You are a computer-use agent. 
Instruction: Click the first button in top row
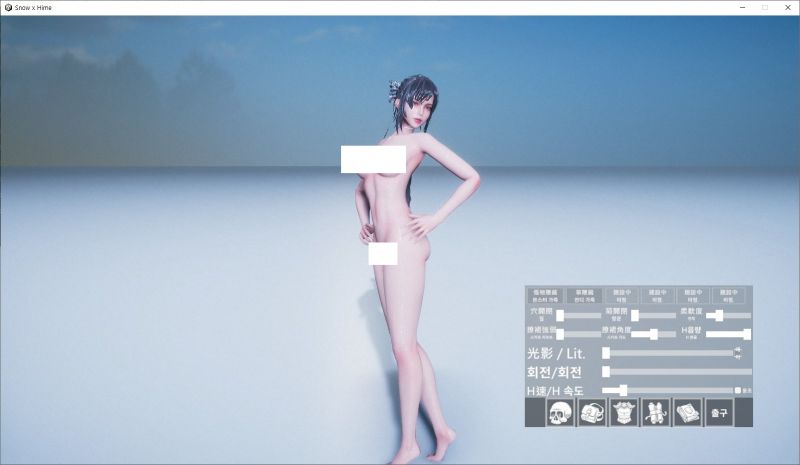[x=544, y=296]
